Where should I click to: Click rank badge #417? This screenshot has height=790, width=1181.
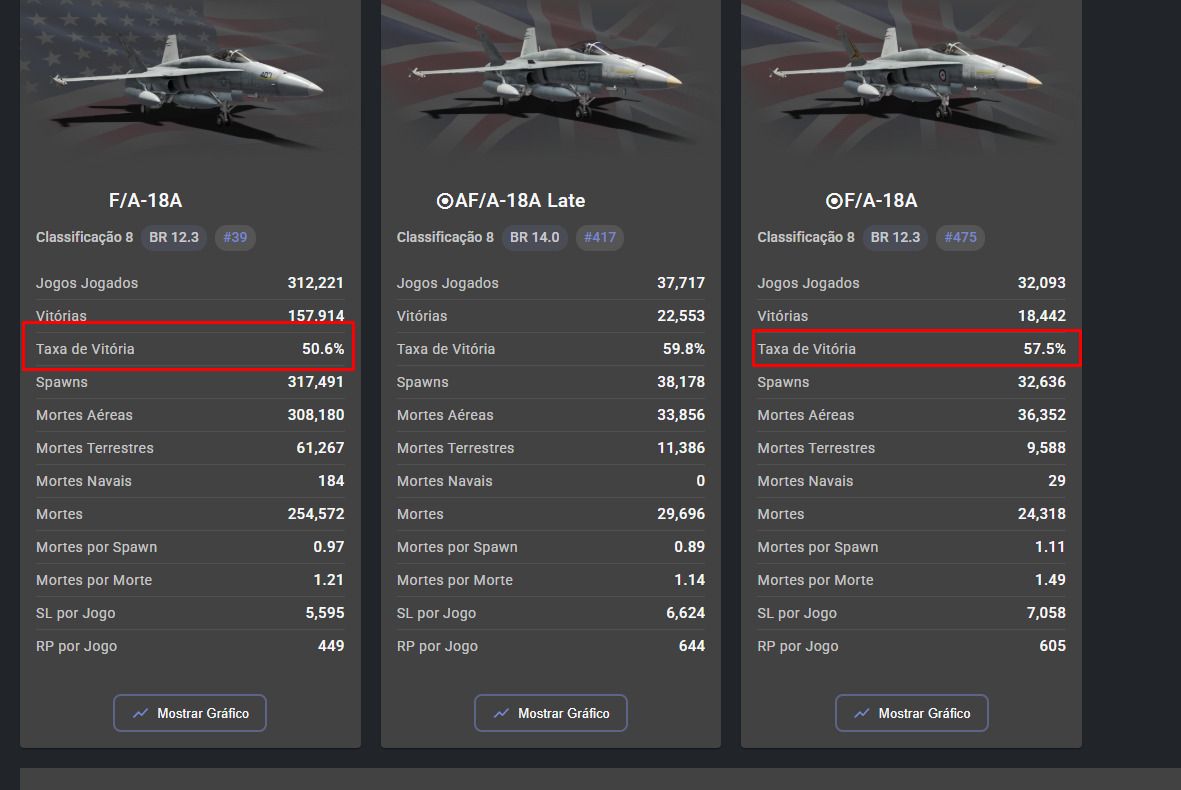tap(600, 238)
